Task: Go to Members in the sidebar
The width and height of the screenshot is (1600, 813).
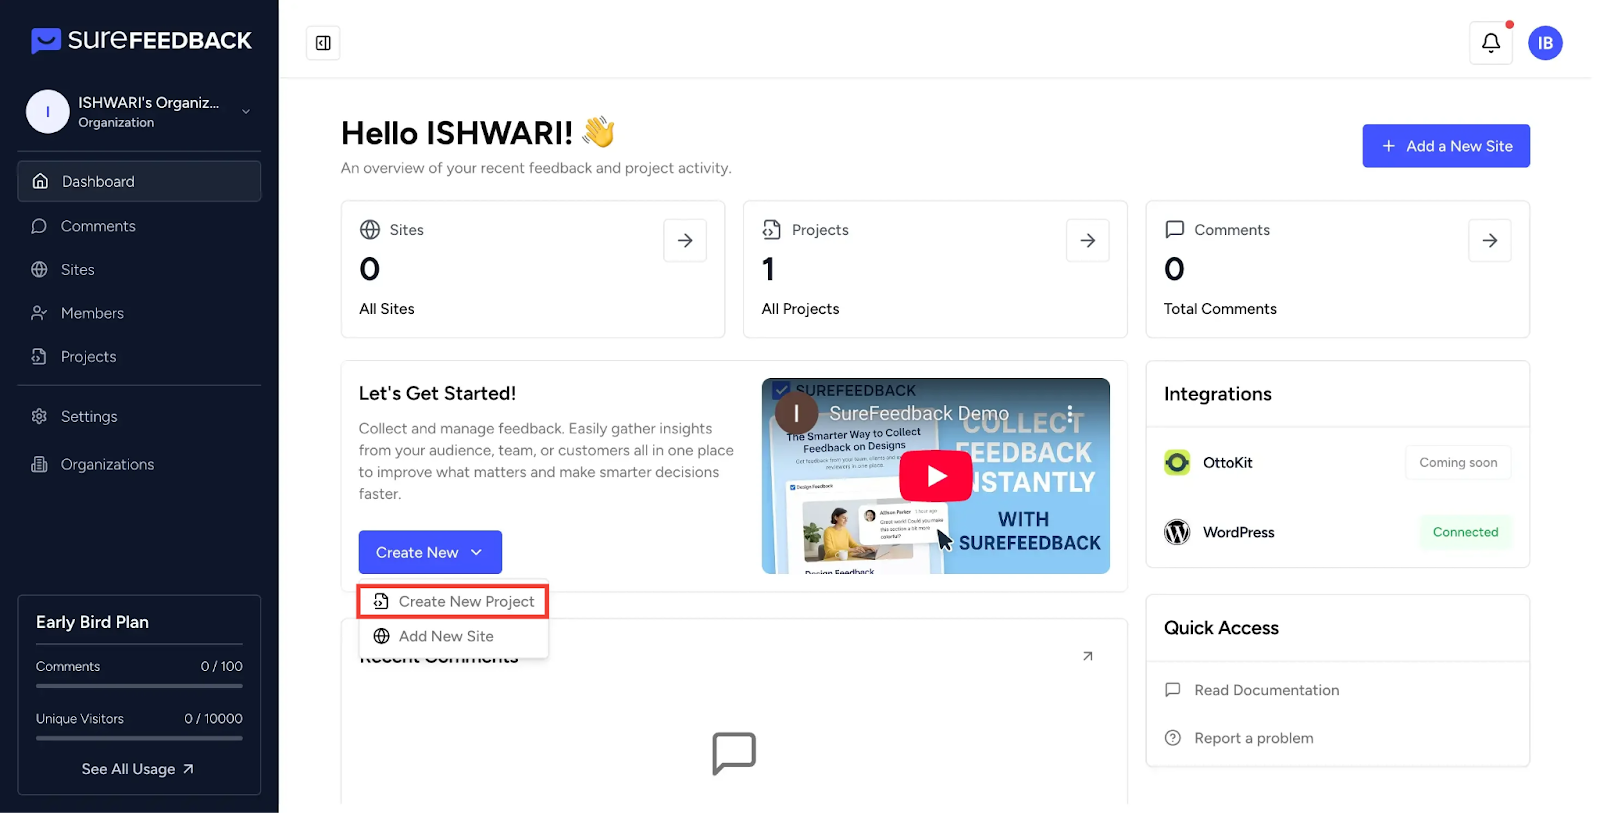Action: click(x=92, y=313)
